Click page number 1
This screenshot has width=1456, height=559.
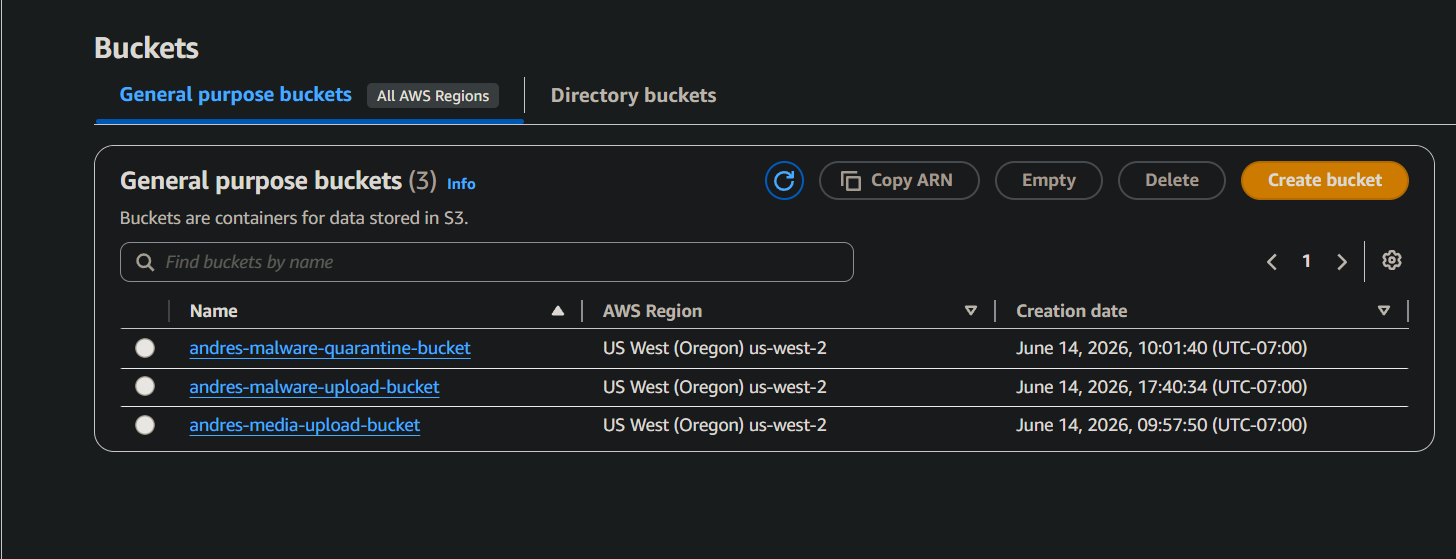tap(1306, 262)
